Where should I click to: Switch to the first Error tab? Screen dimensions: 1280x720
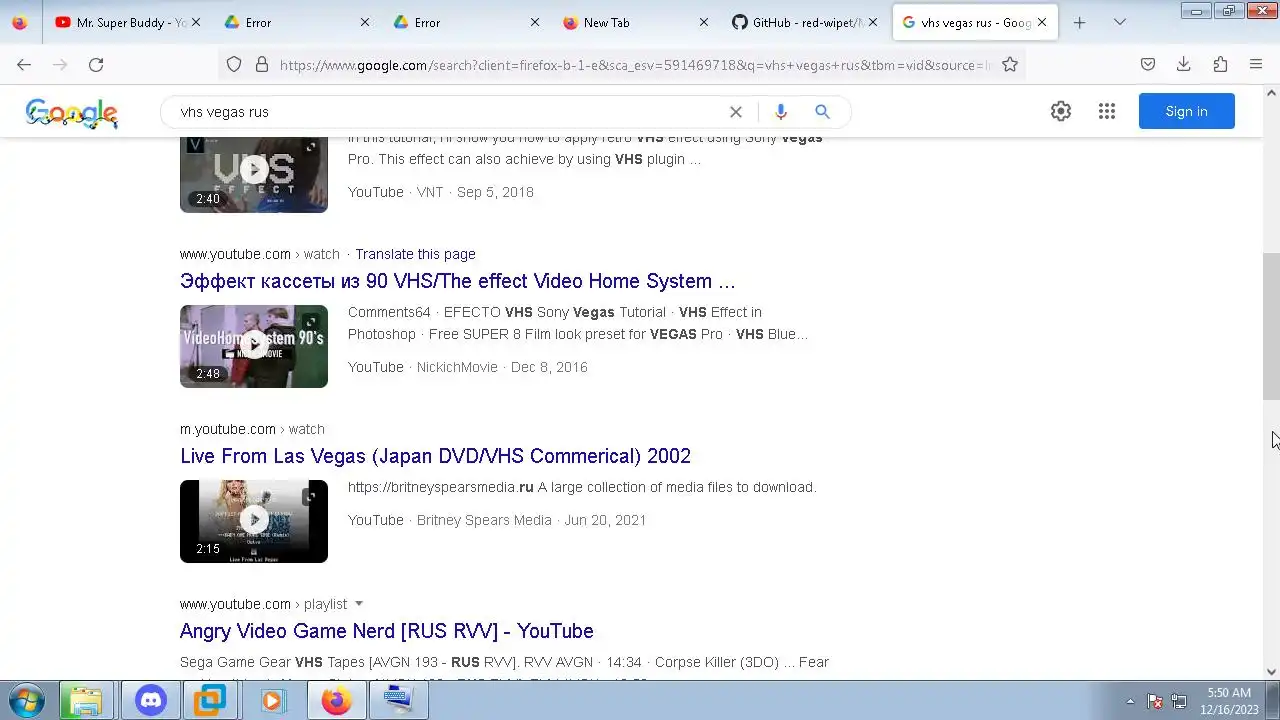(296, 22)
